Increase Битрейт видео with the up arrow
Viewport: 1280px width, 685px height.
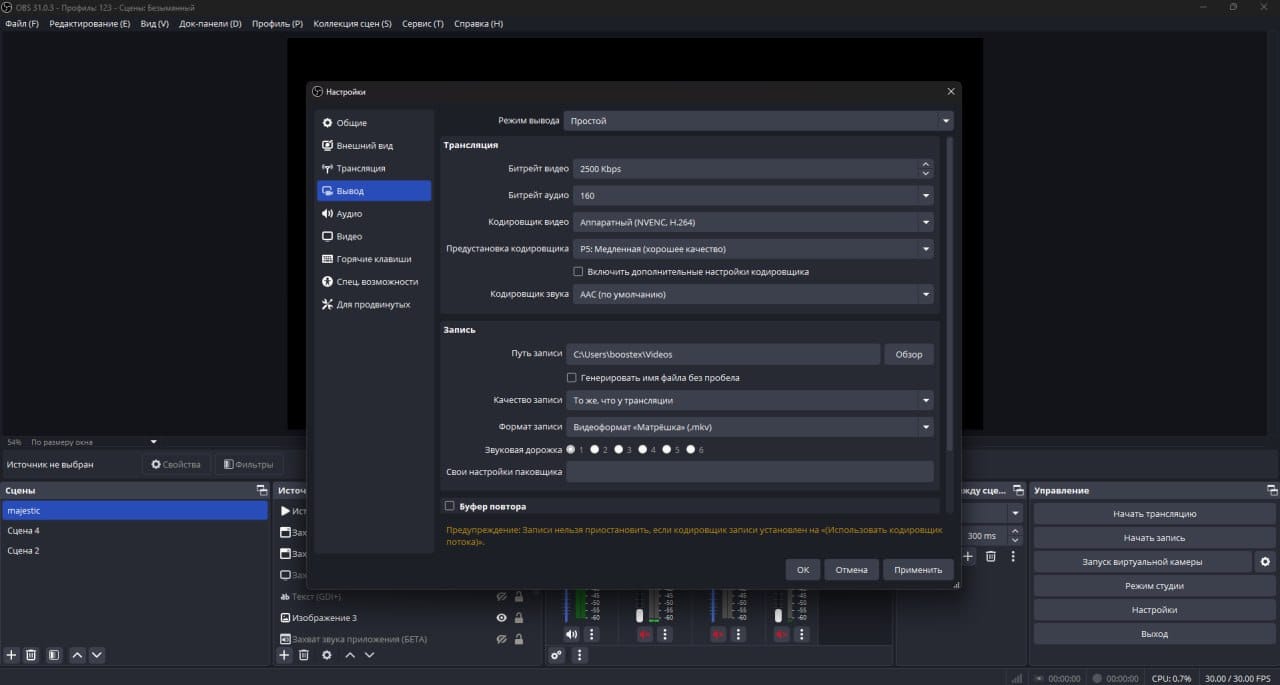tap(926, 164)
